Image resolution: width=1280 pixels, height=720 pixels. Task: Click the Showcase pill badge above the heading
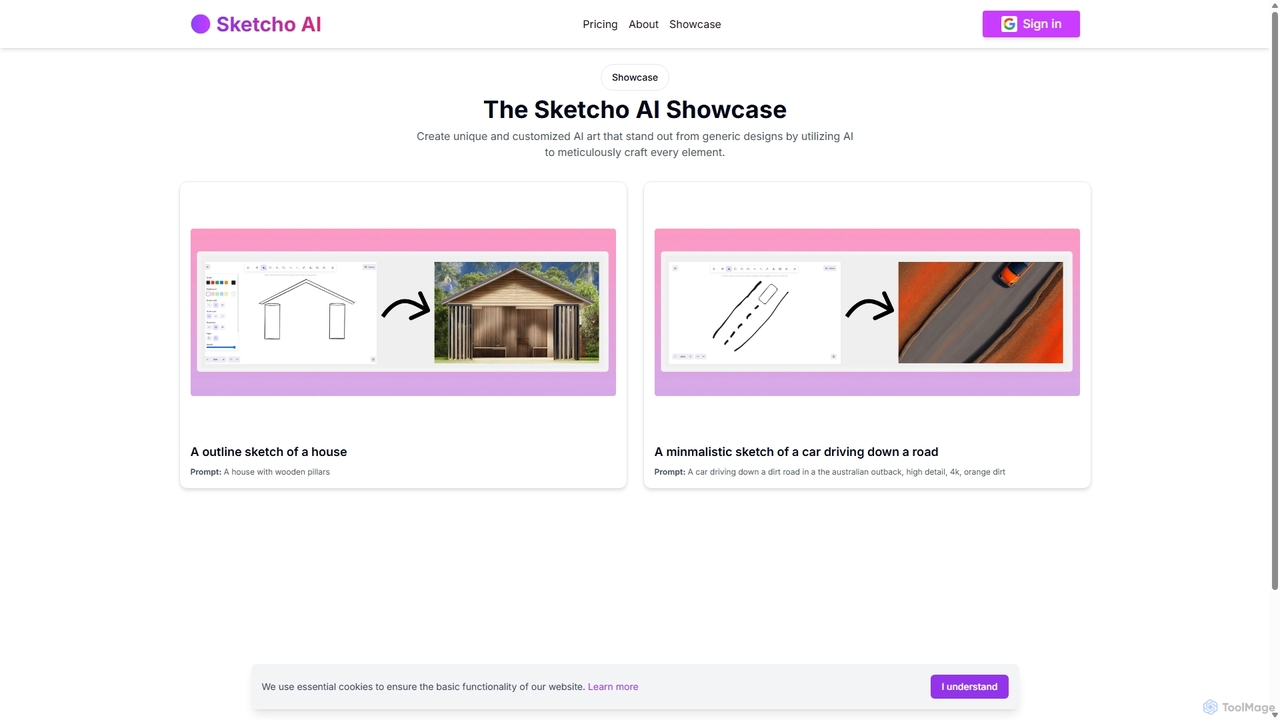pyautogui.click(x=635, y=77)
